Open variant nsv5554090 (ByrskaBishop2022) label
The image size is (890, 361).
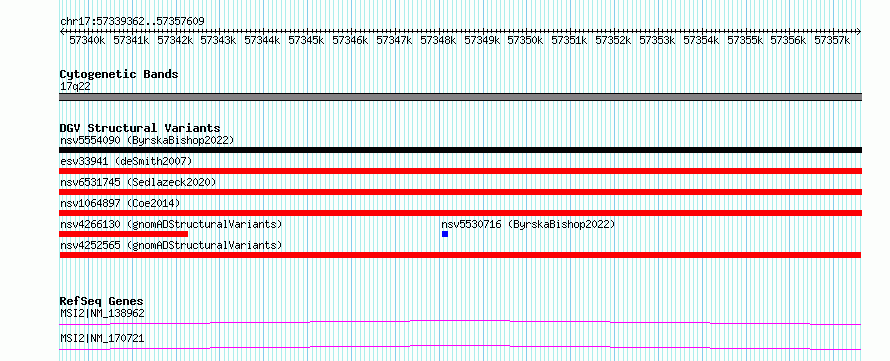147,140
